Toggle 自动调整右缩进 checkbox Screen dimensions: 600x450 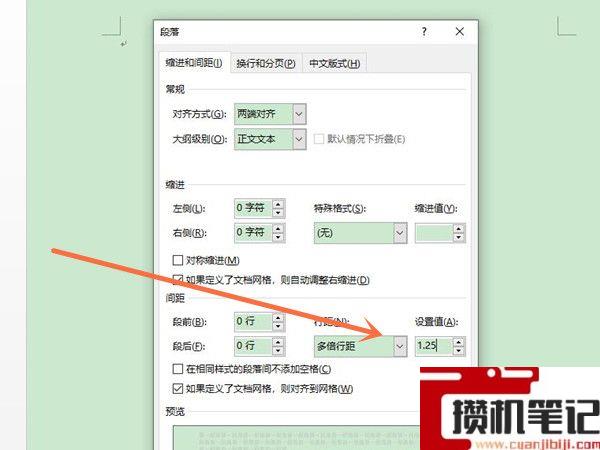pyautogui.click(x=178, y=280)
